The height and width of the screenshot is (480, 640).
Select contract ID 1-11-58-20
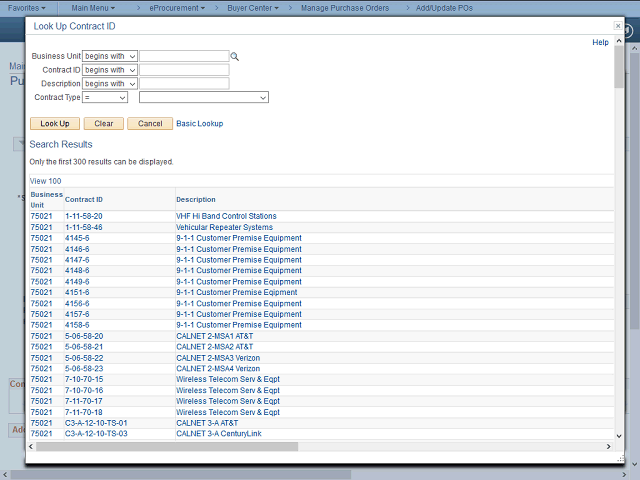point(84,216)
